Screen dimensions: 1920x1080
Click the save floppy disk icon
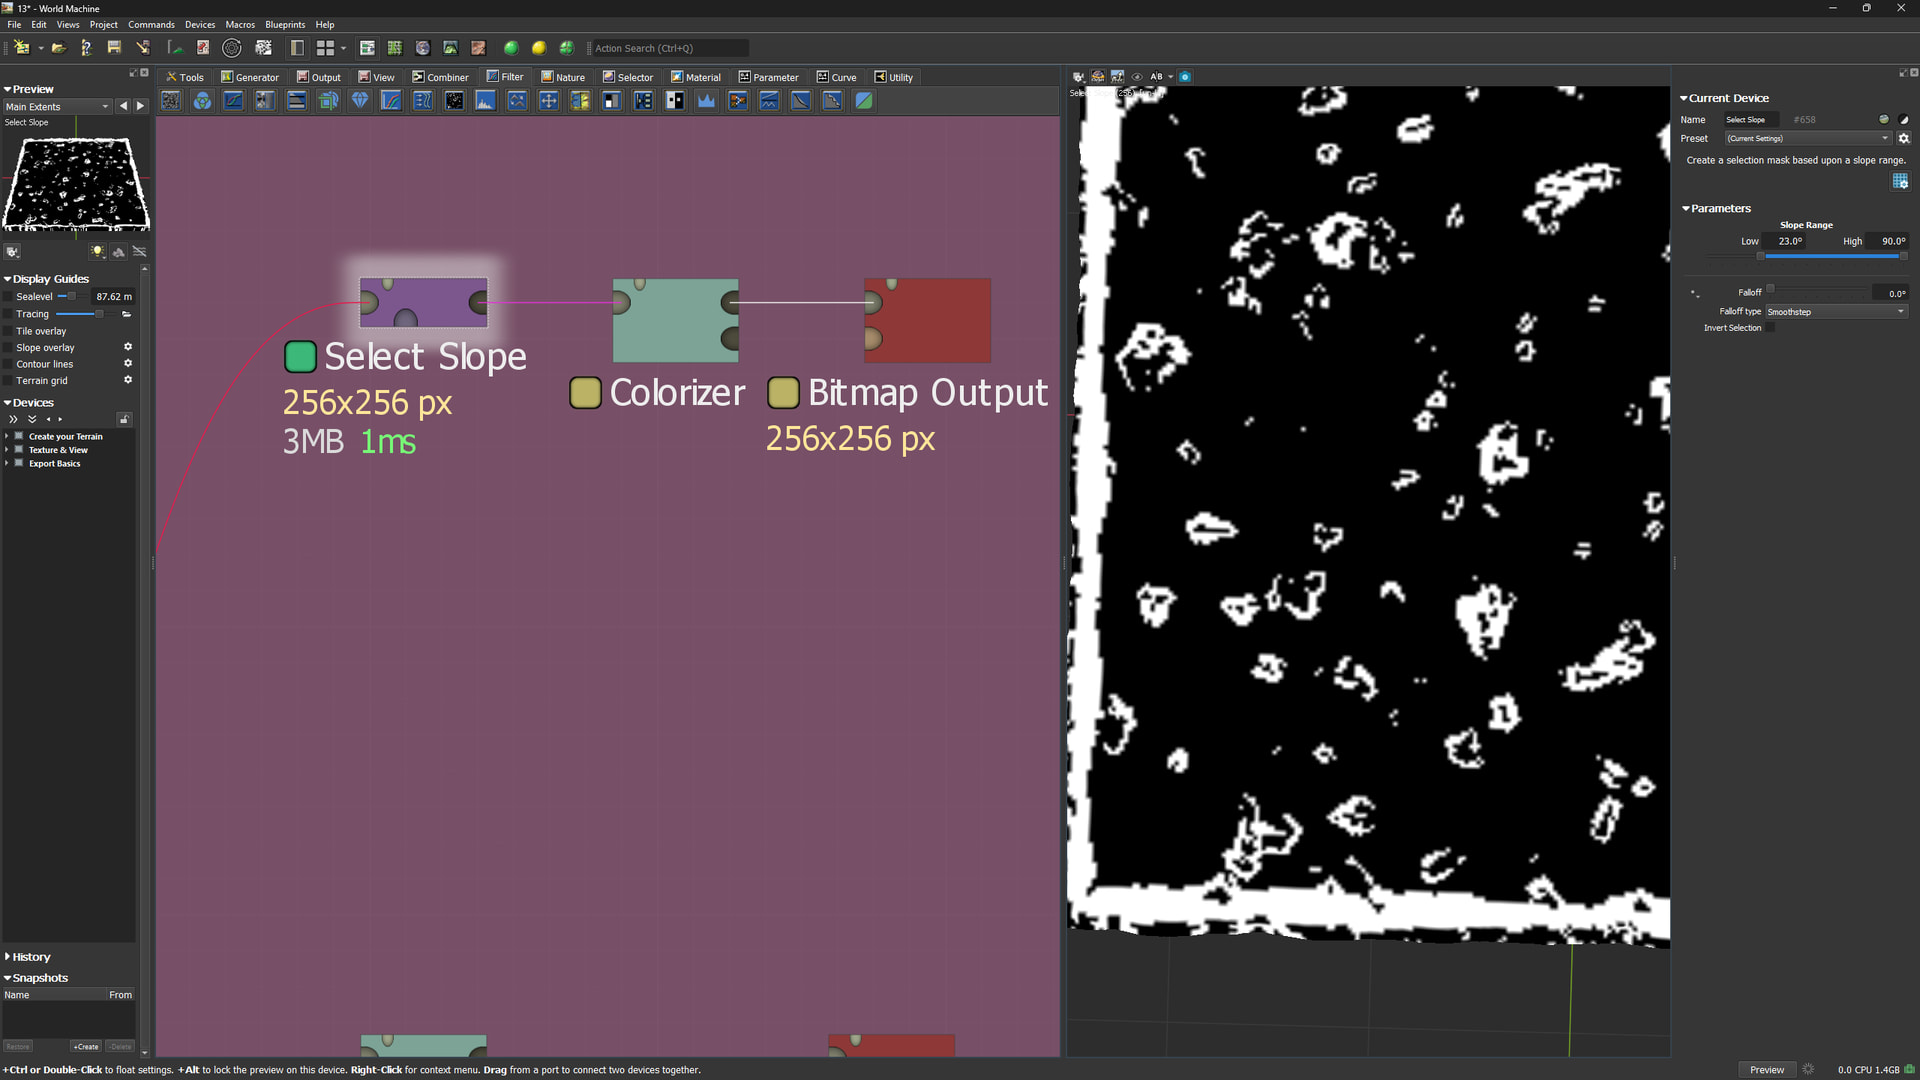click(x=114, y=48)
